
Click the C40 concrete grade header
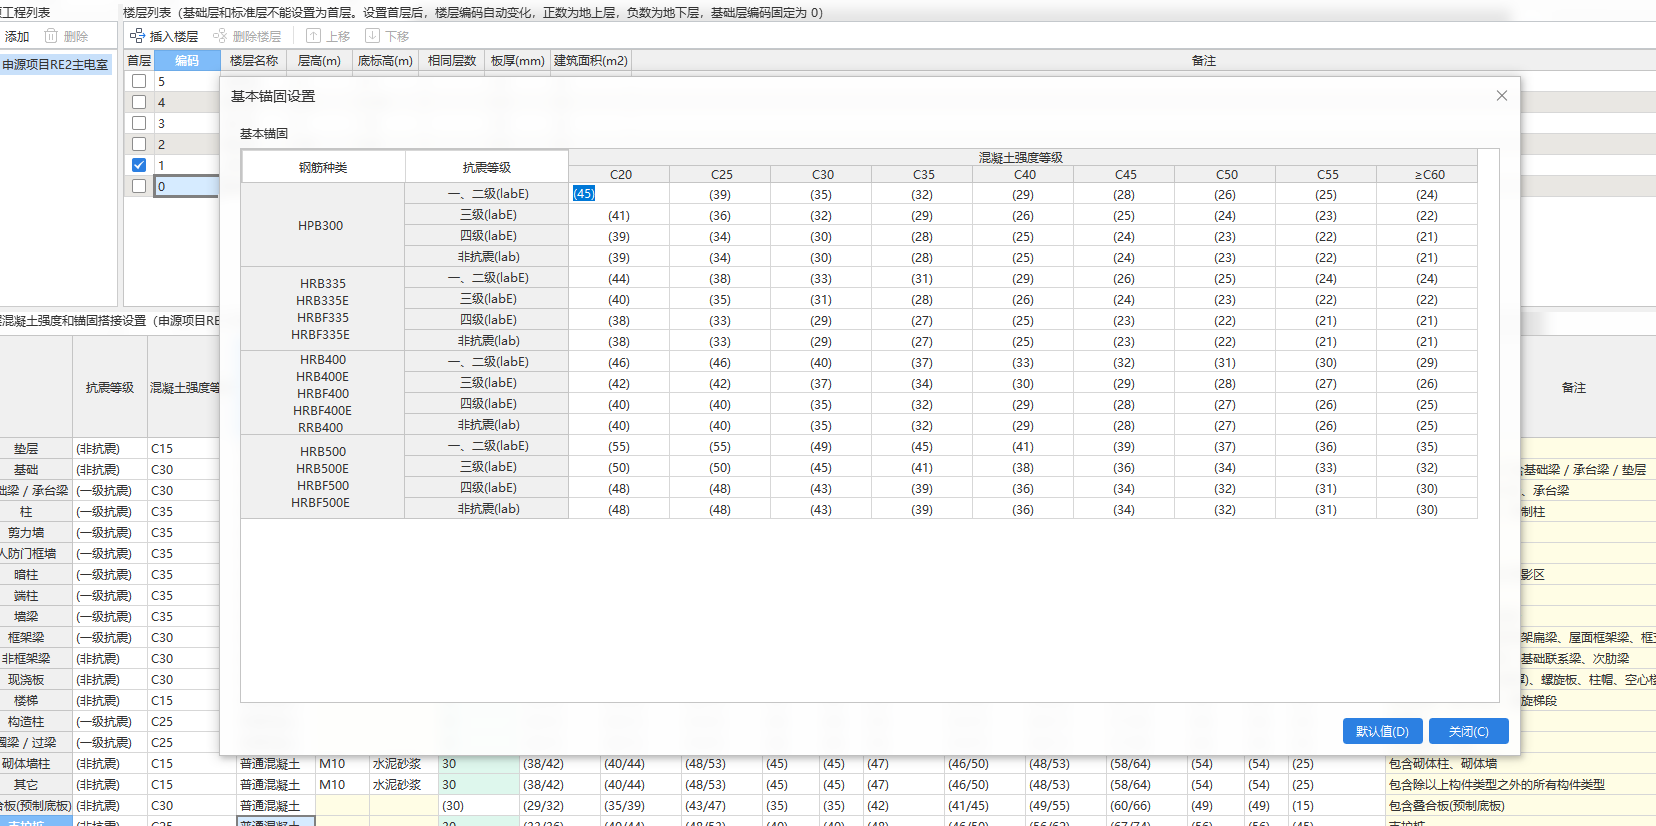coord(1024,174)
